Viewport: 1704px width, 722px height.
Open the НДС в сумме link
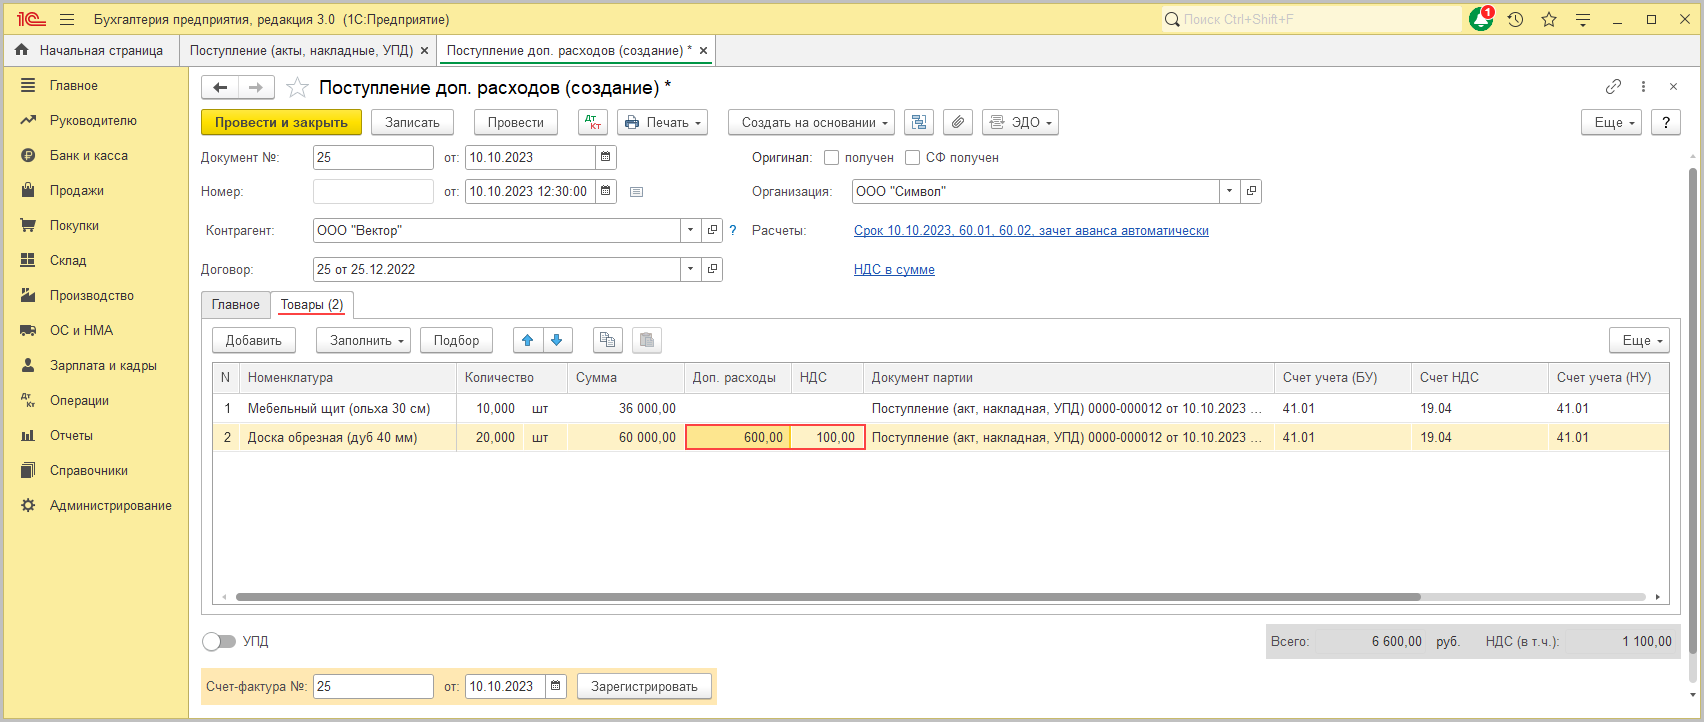(x=894, y=269)
